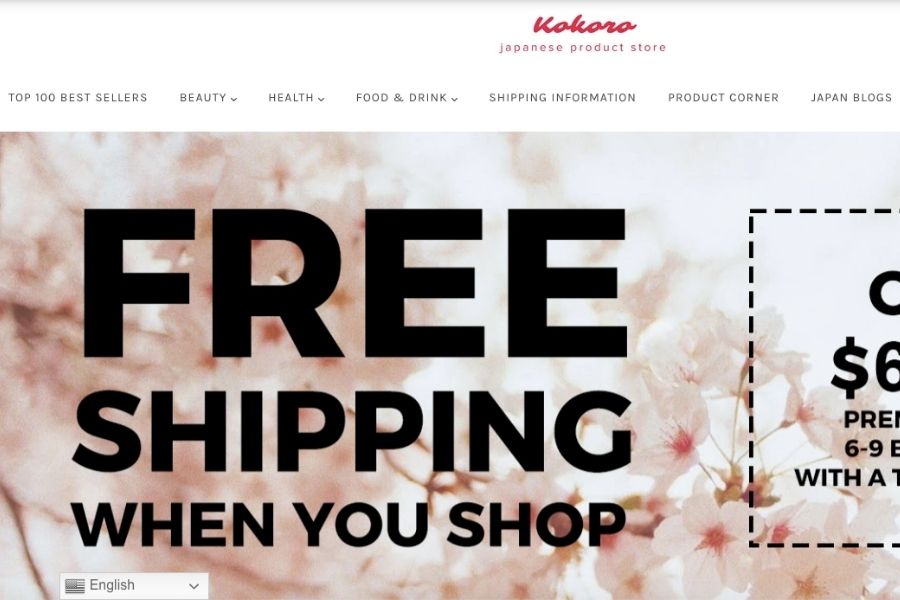This screenshot has width=900, height=600.
Task: Expand the Beauty menu chevron
Action: pyautogui.click(x=234, y=99)
